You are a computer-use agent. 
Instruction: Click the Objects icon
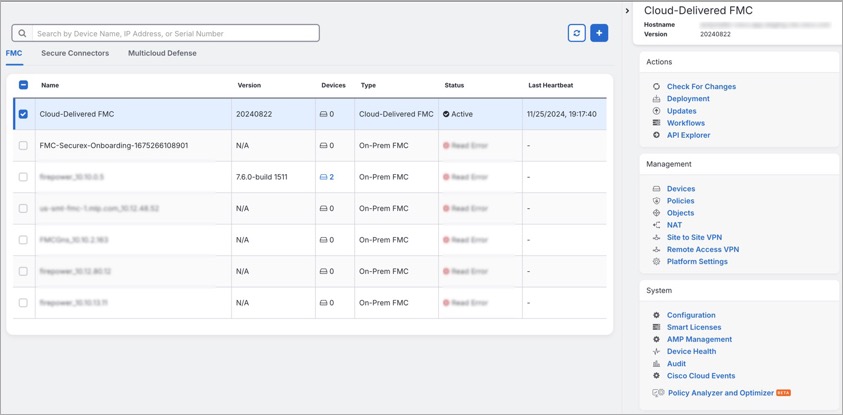(x=656, y=213)
